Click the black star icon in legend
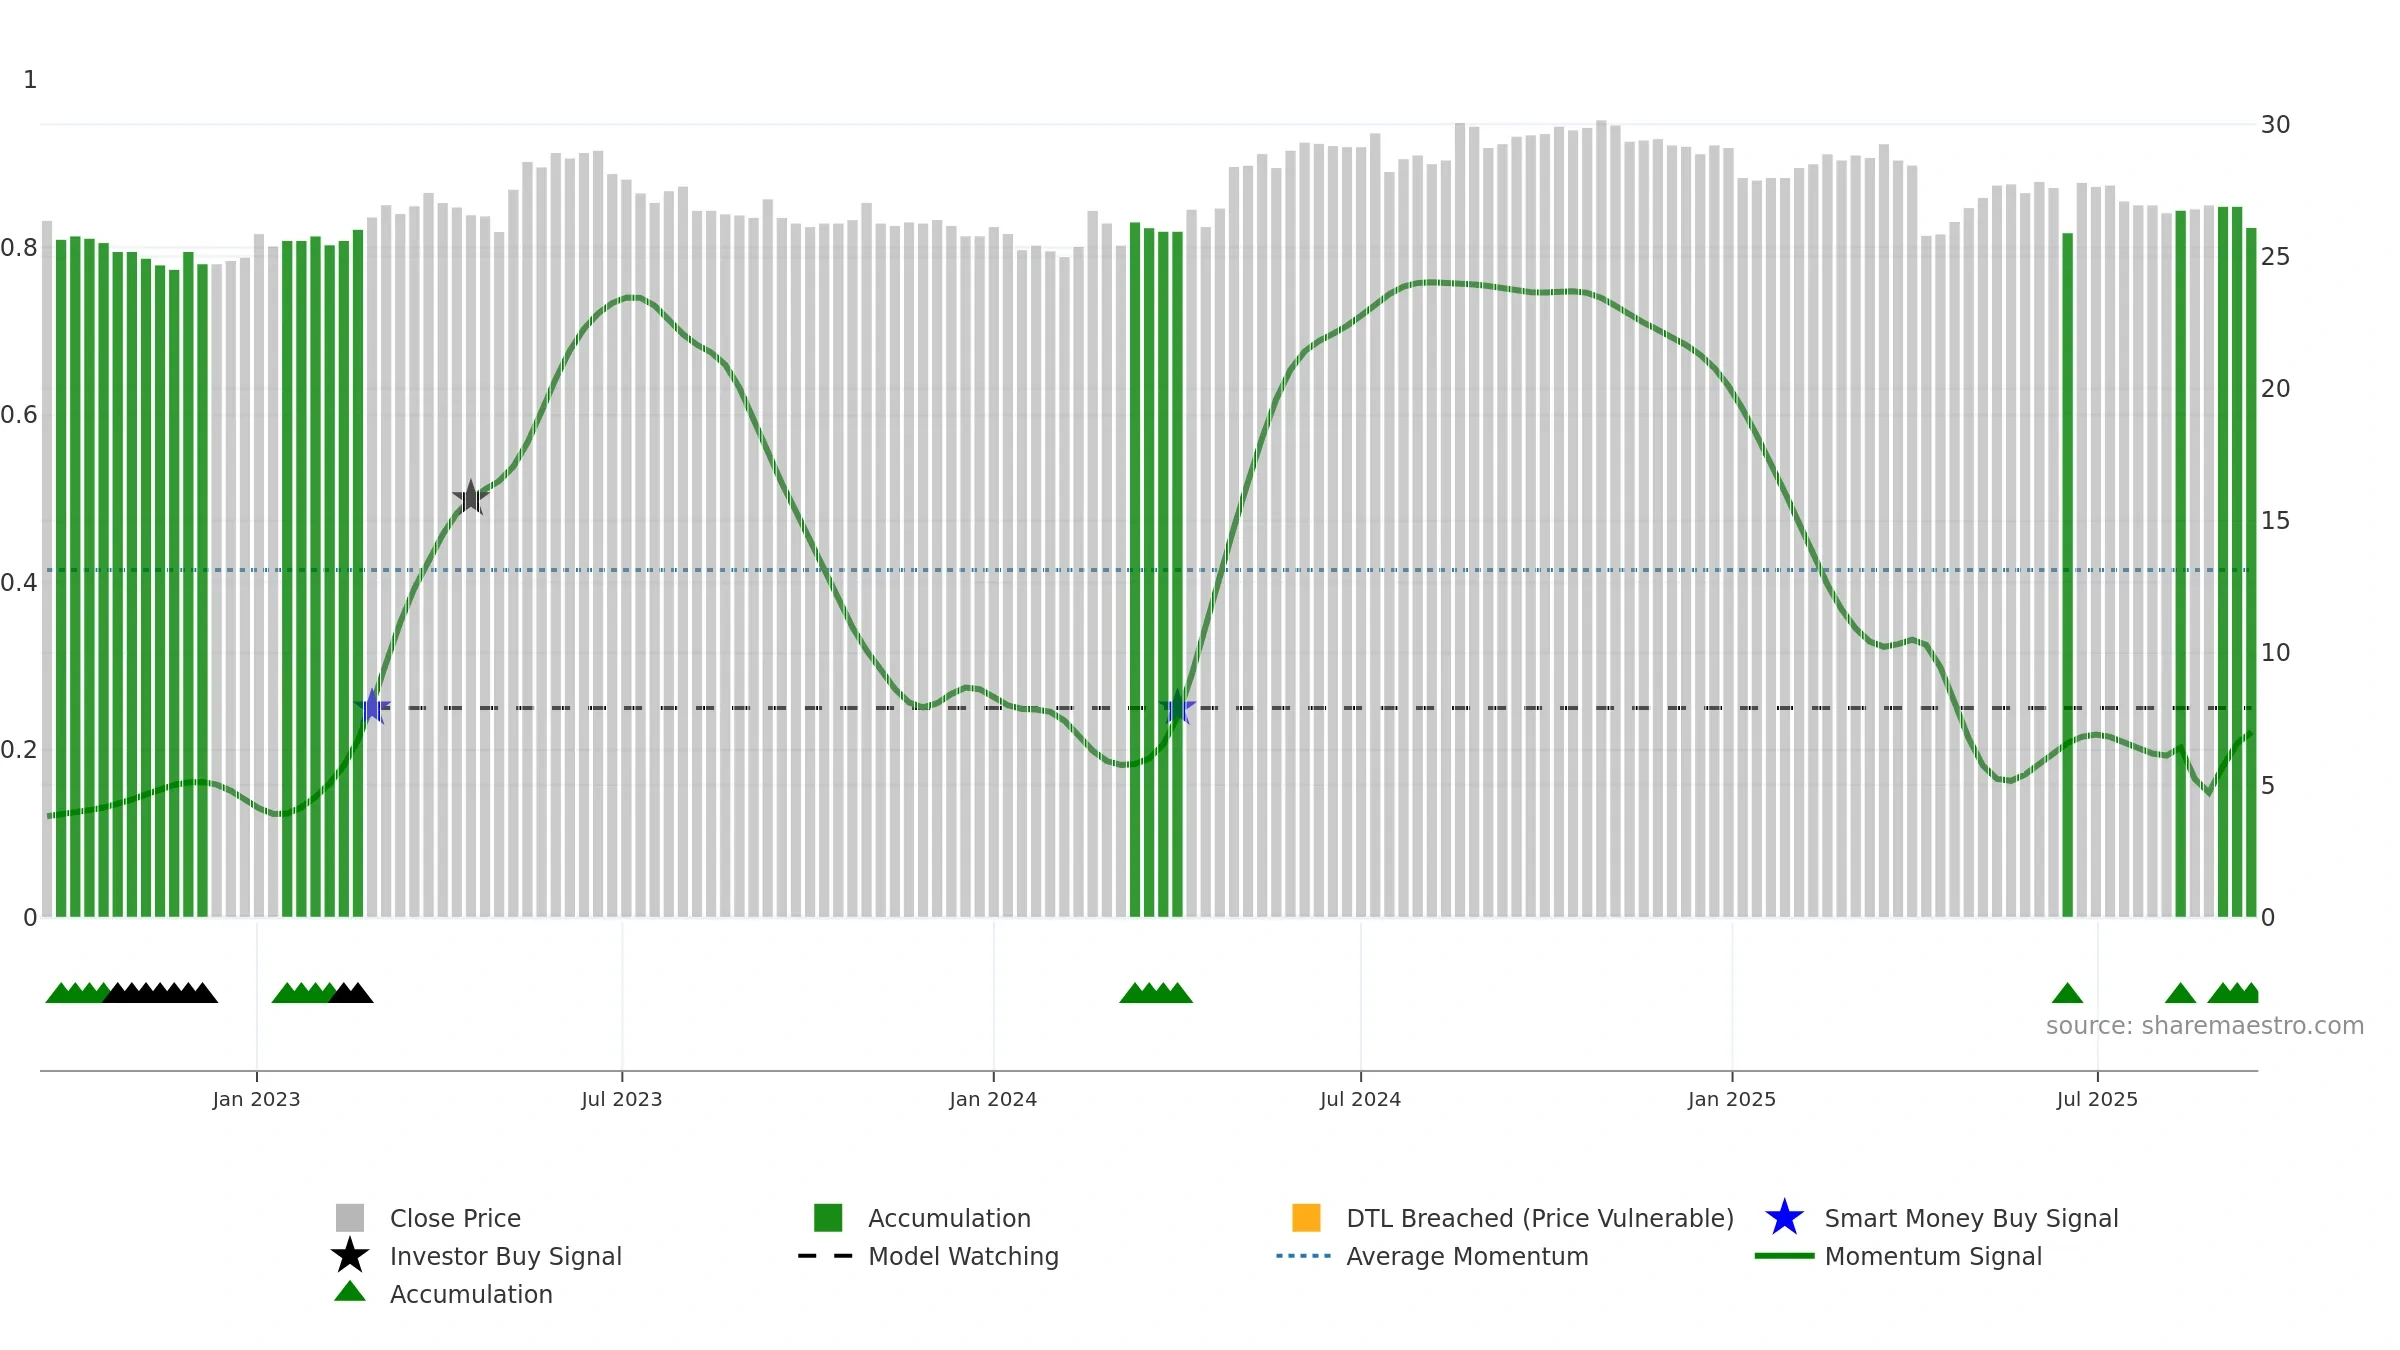 click(x=350, y=1255)
